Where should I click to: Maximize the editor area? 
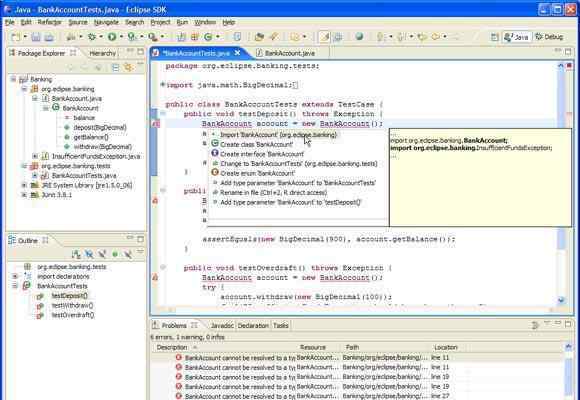click(x=568, y=52)
